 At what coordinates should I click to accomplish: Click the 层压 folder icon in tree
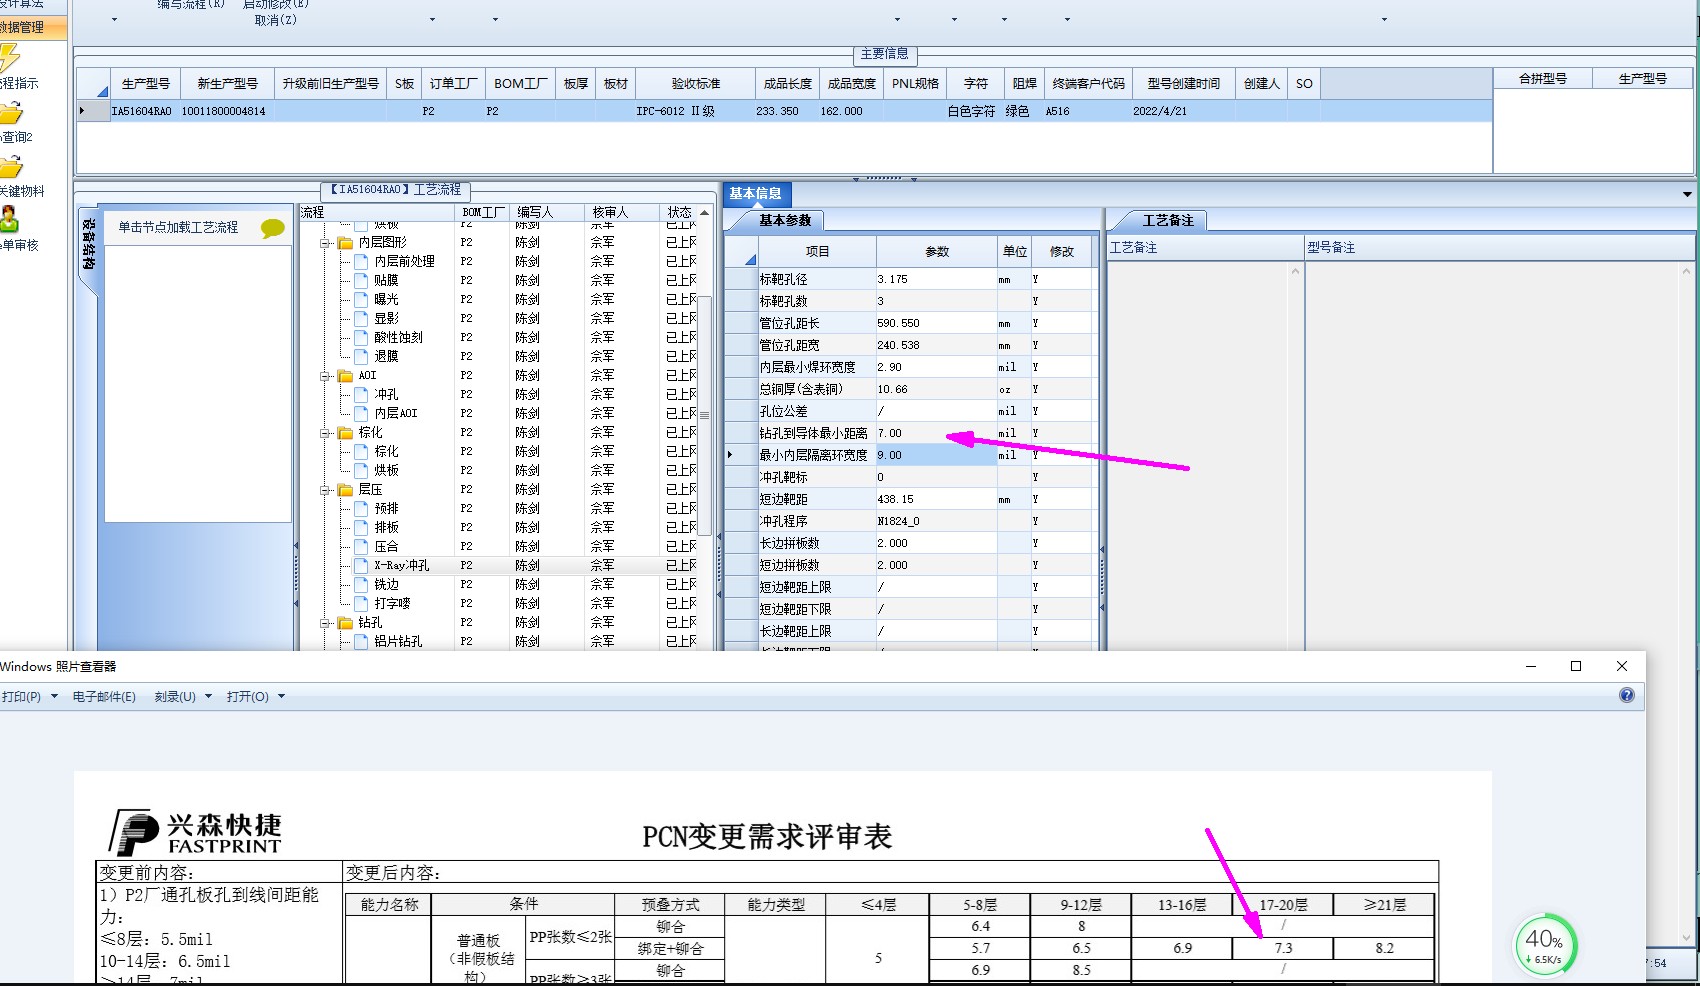[x=345, y=490]
